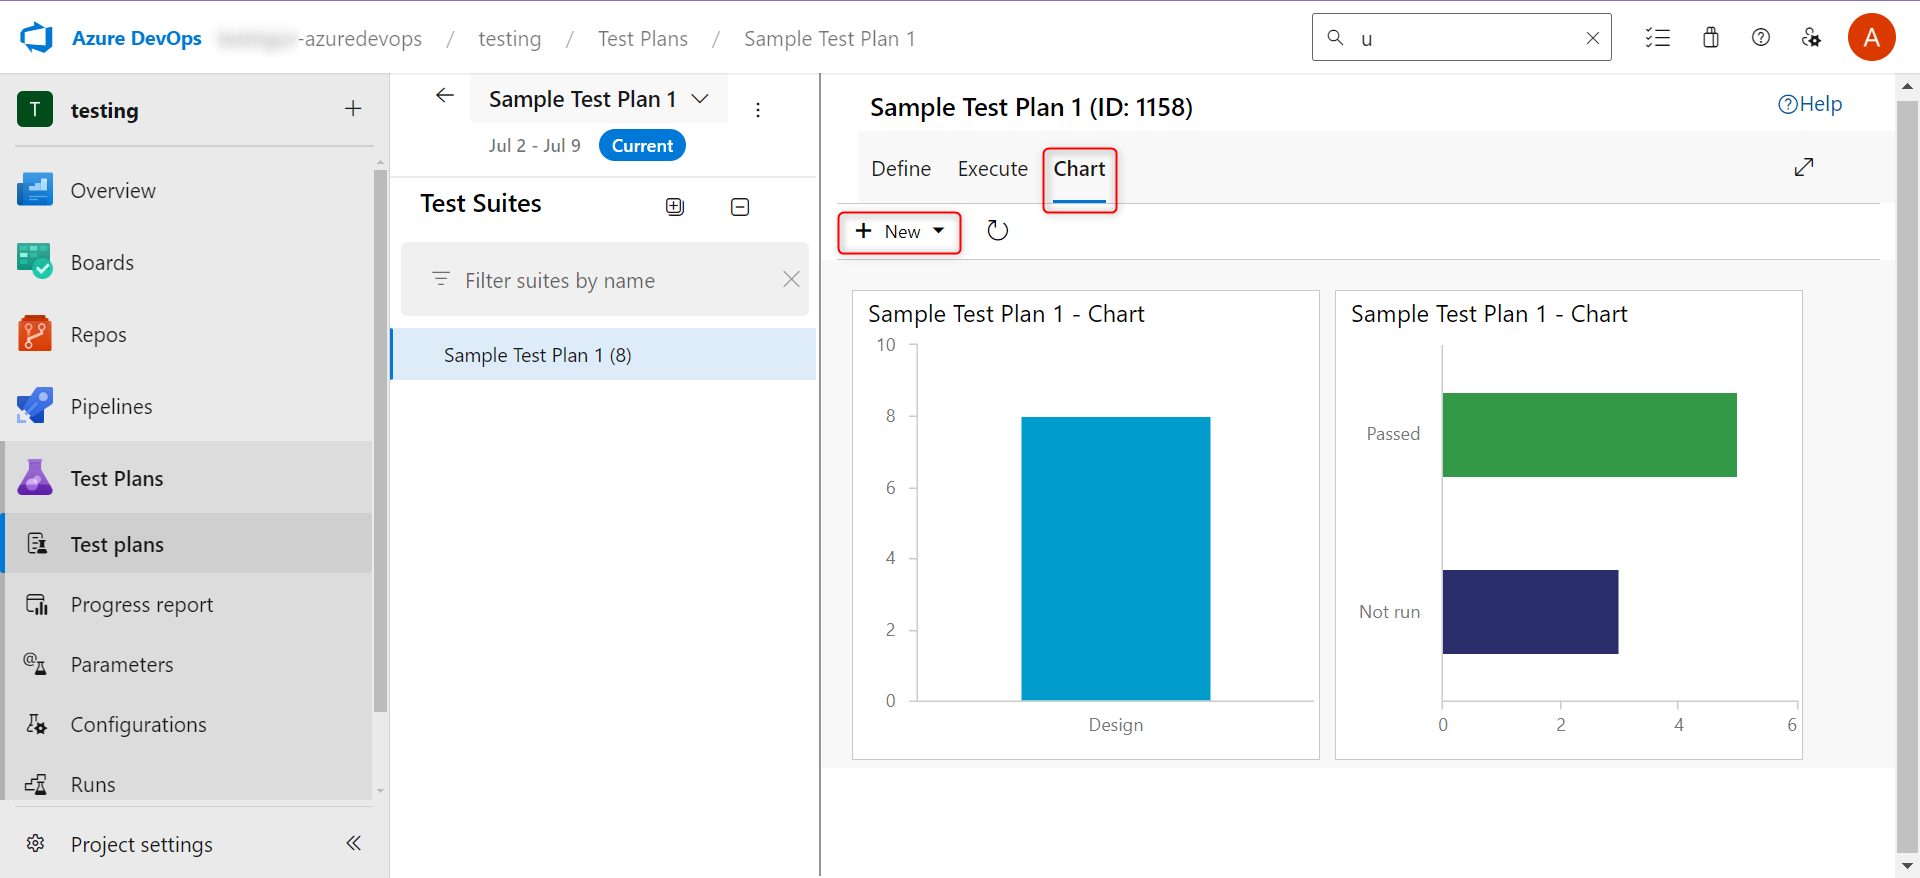Collapse all test suites with minus icon

pos(740,207)
